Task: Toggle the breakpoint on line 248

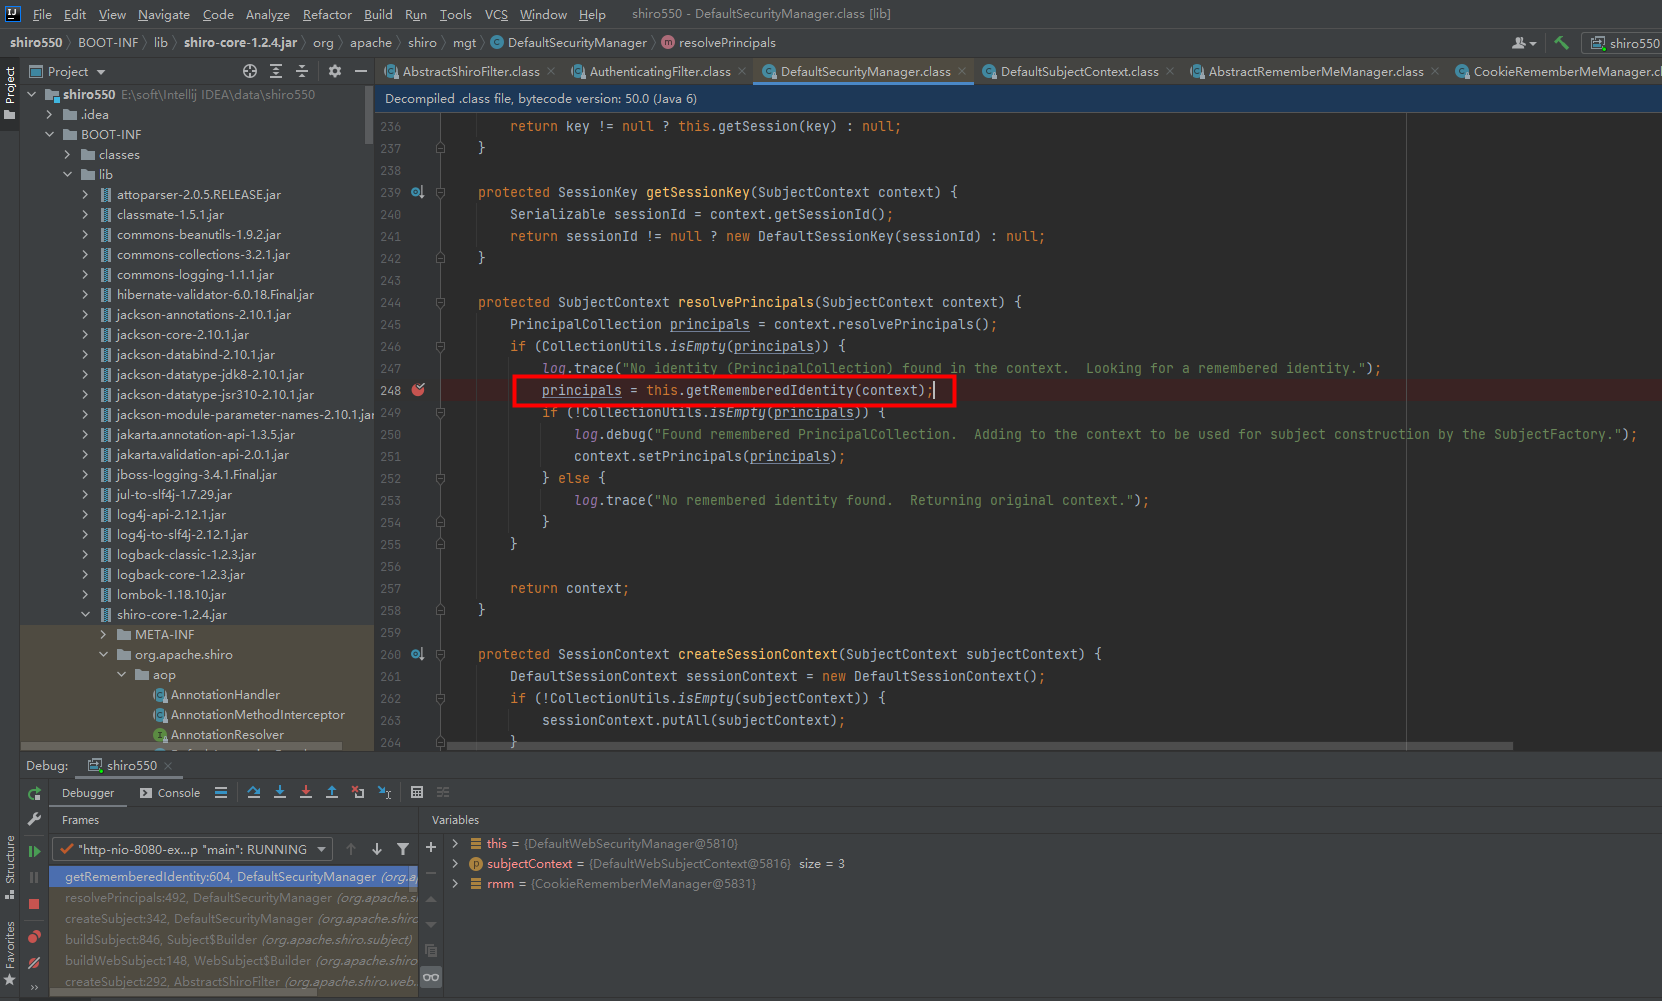Action: click(x=418, y=390)
